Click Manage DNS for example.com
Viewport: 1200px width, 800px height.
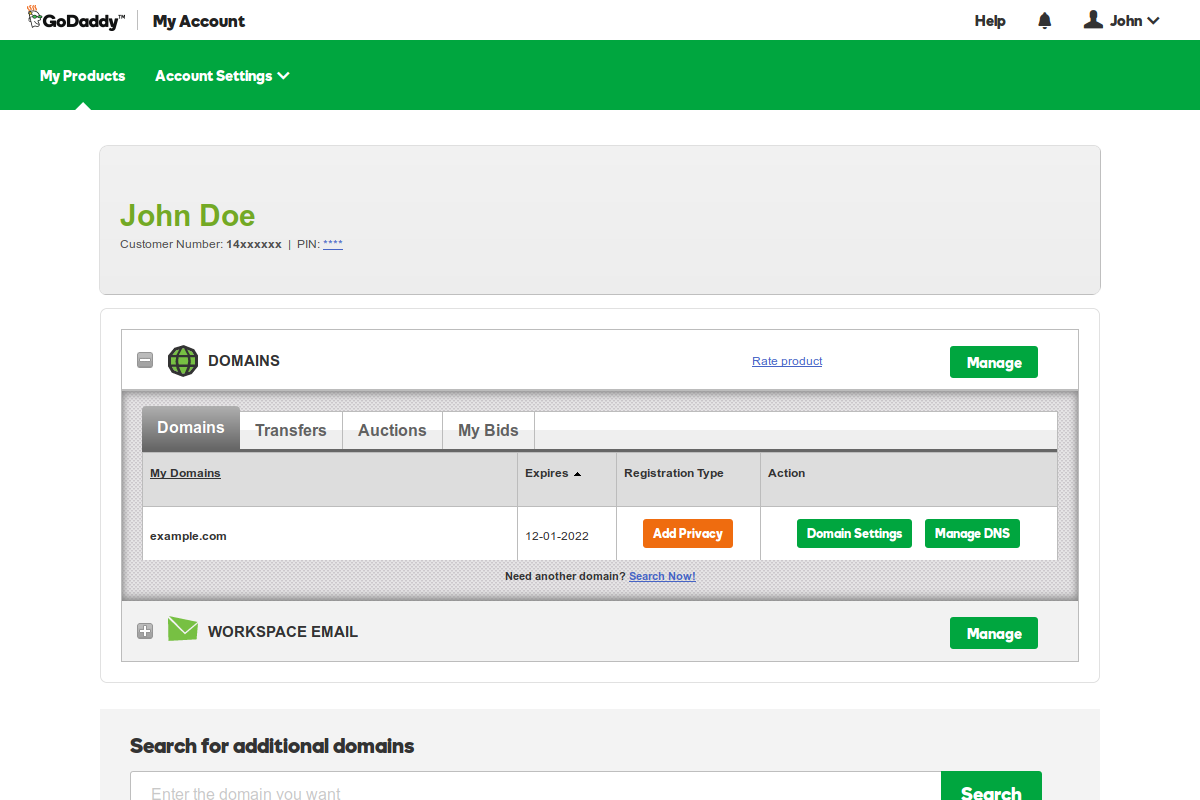(x=972, y=533)
